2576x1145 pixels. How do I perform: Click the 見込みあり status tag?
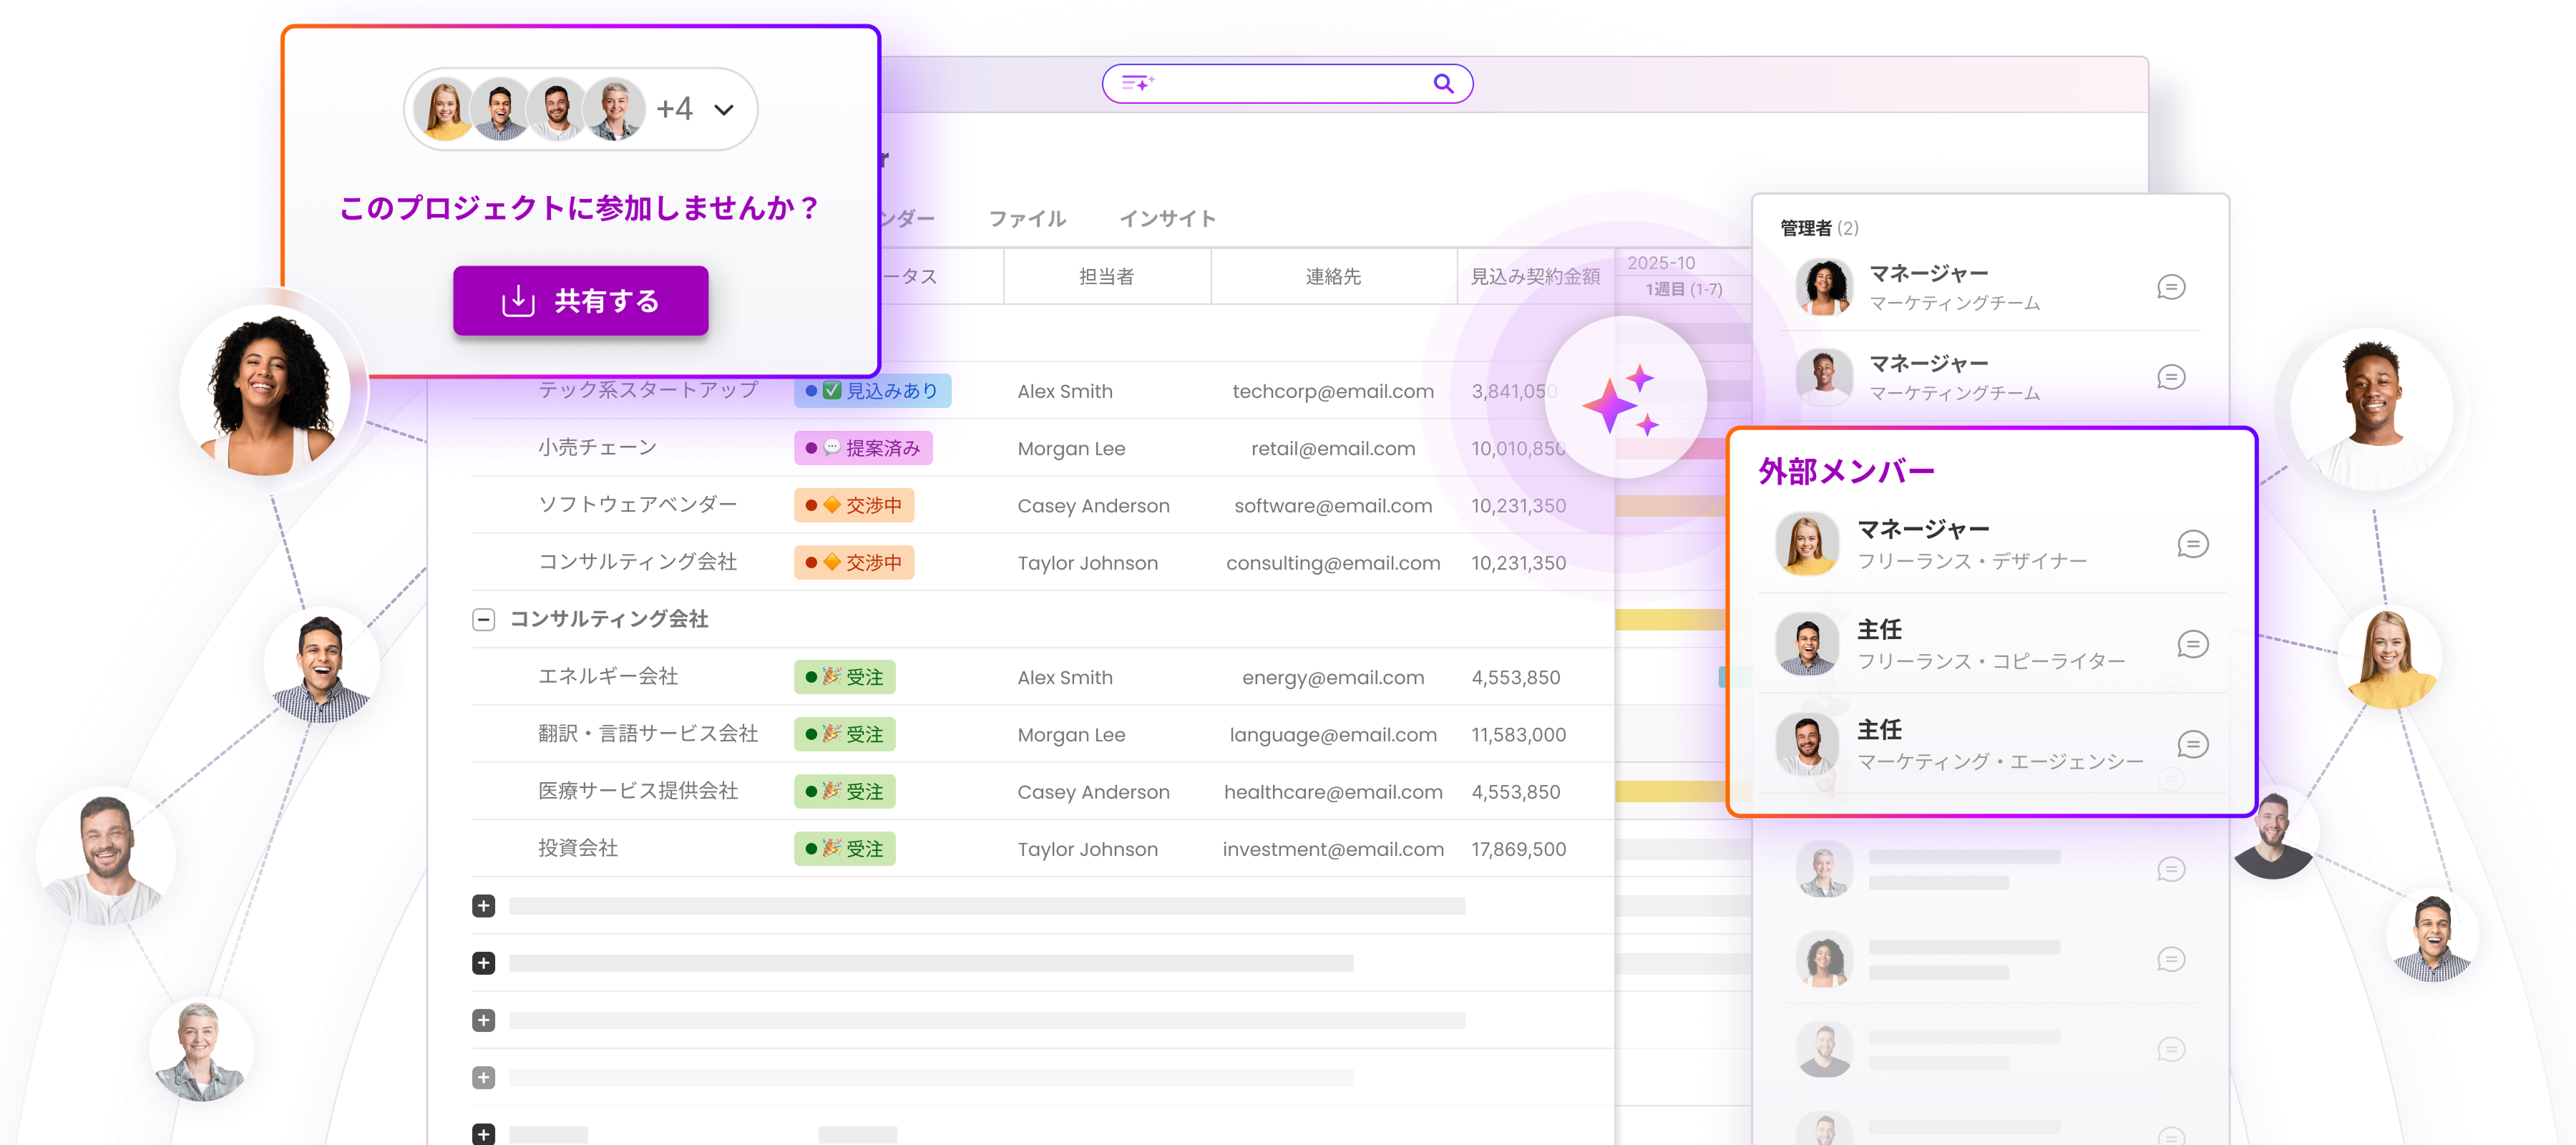(x=872, y=391)
